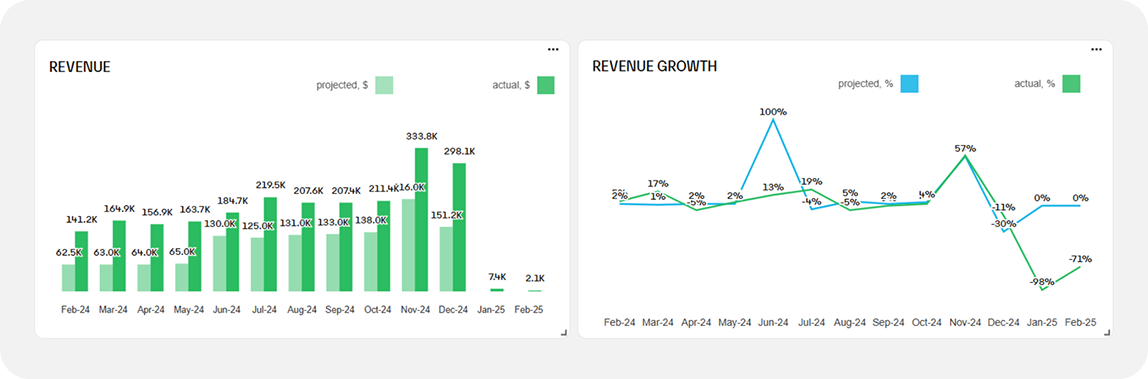Click the 57% label on growth chart
Image resolution: width=1148 pixels, height=379 pixels.
tap(965, 149)
